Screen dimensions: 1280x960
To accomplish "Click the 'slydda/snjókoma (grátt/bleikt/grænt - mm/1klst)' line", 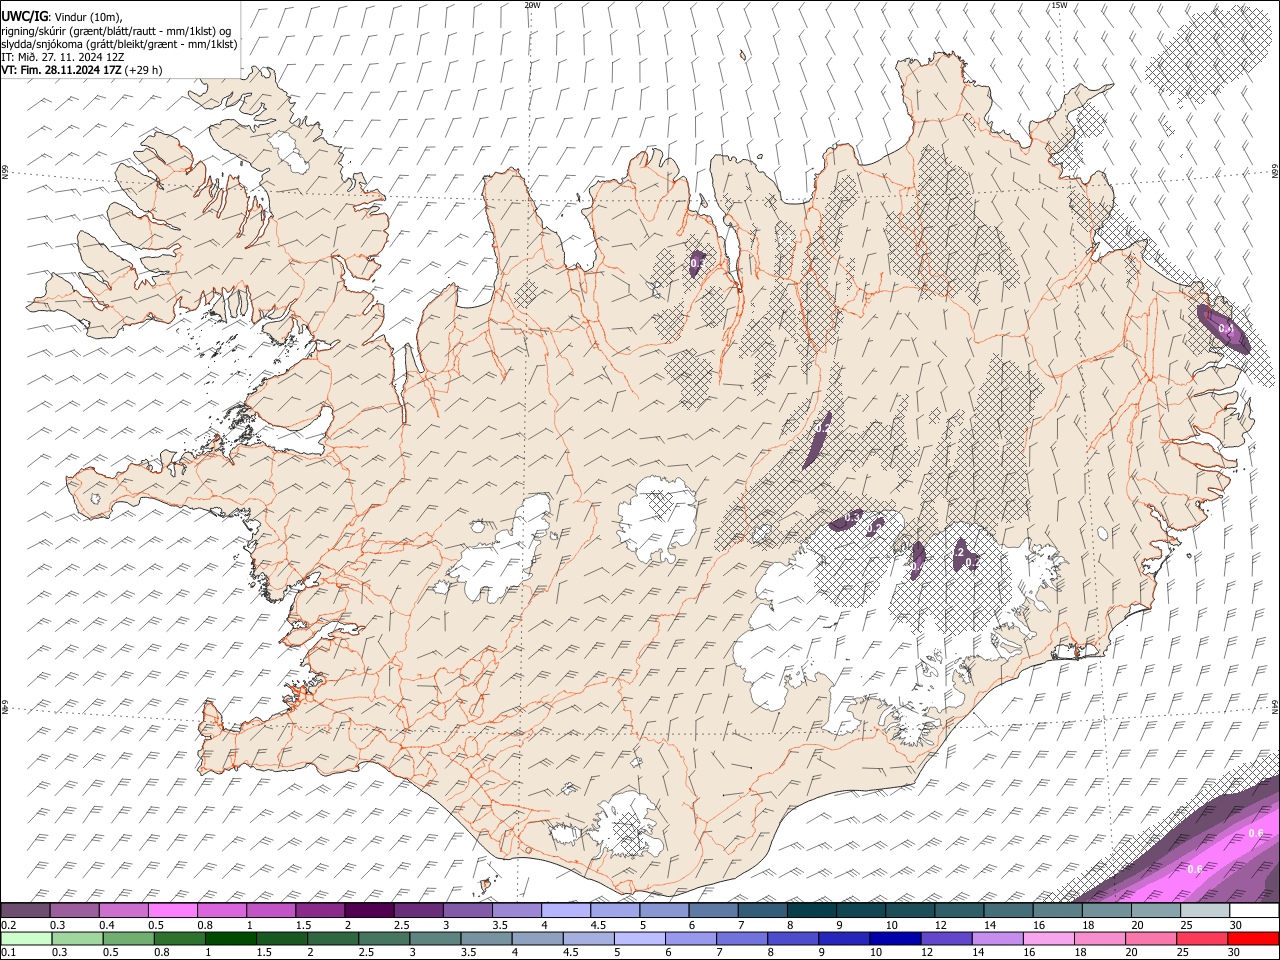I will pos(119,44).
